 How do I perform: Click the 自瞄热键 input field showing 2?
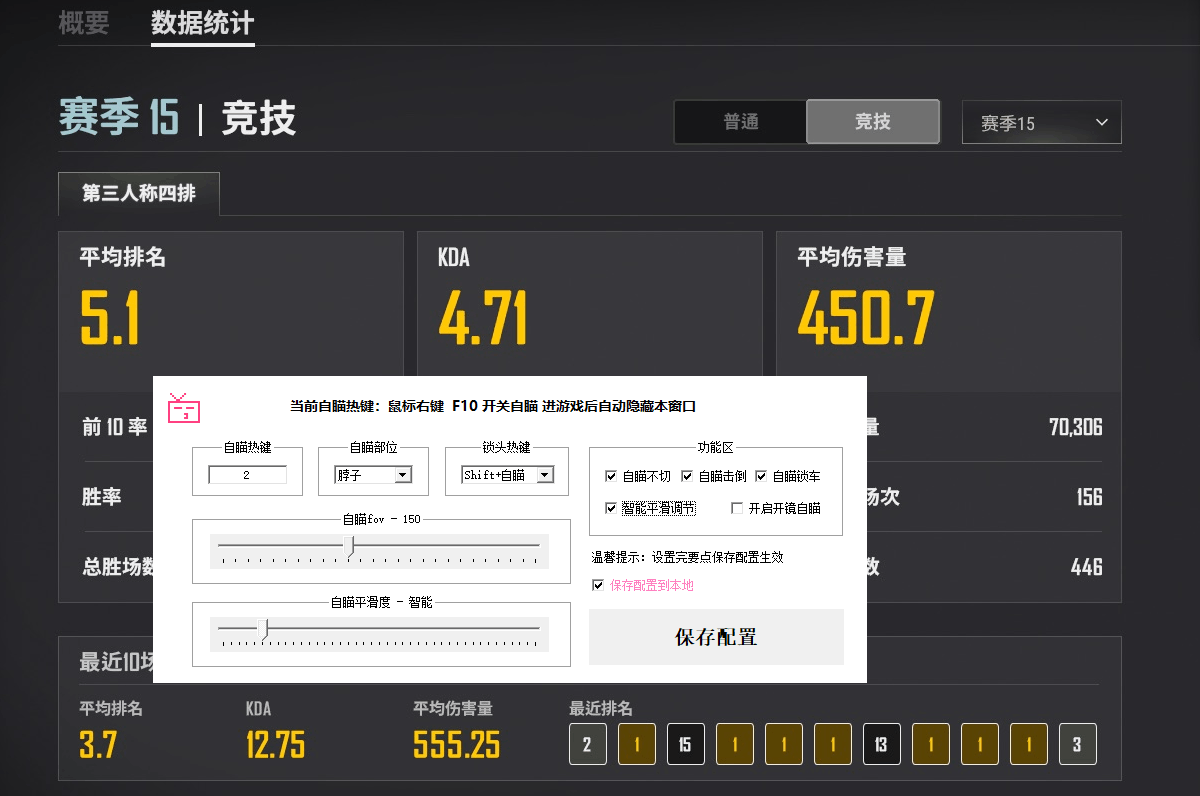coord(247,476)
